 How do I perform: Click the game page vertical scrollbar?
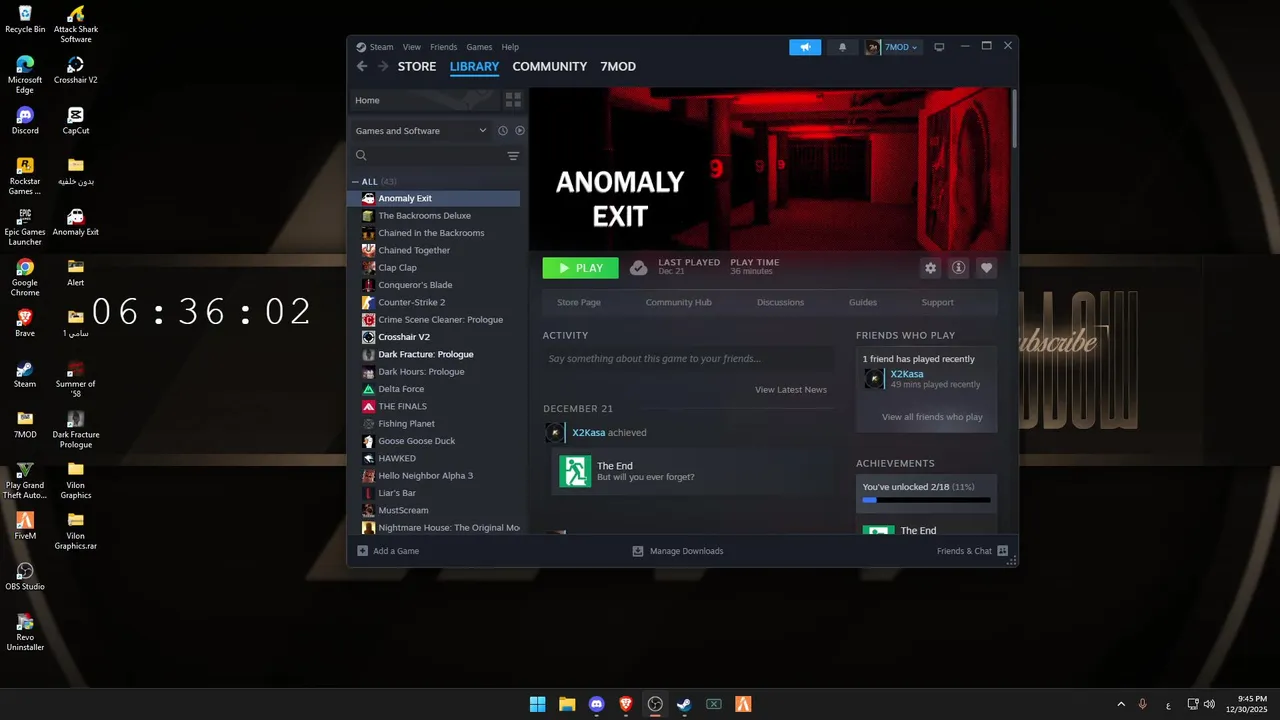(x=1014, y=118)
